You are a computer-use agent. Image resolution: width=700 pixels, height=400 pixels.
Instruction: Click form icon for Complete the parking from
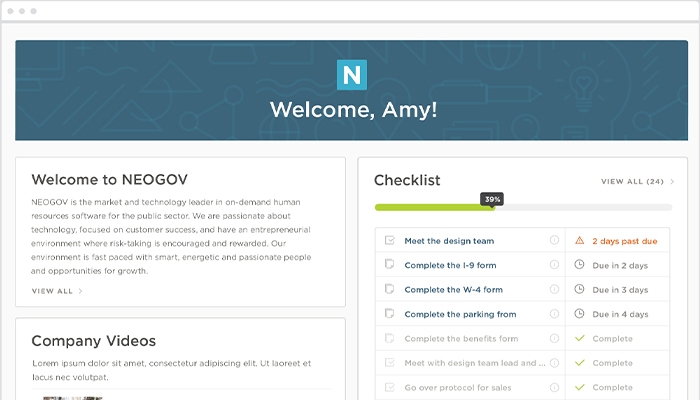tap(390, 314)
